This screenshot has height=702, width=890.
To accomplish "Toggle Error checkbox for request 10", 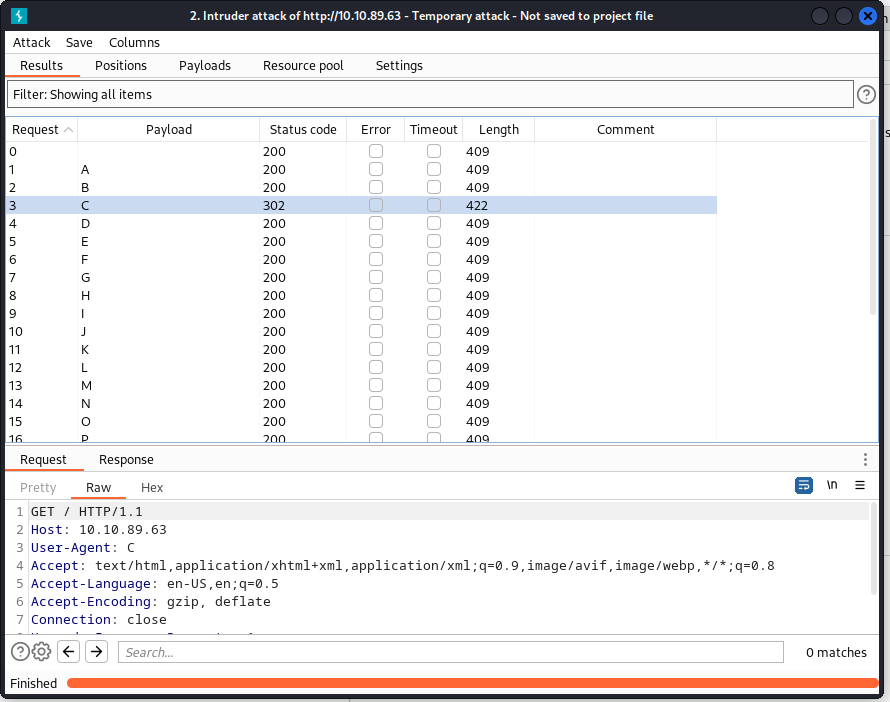I will (376, 332).
